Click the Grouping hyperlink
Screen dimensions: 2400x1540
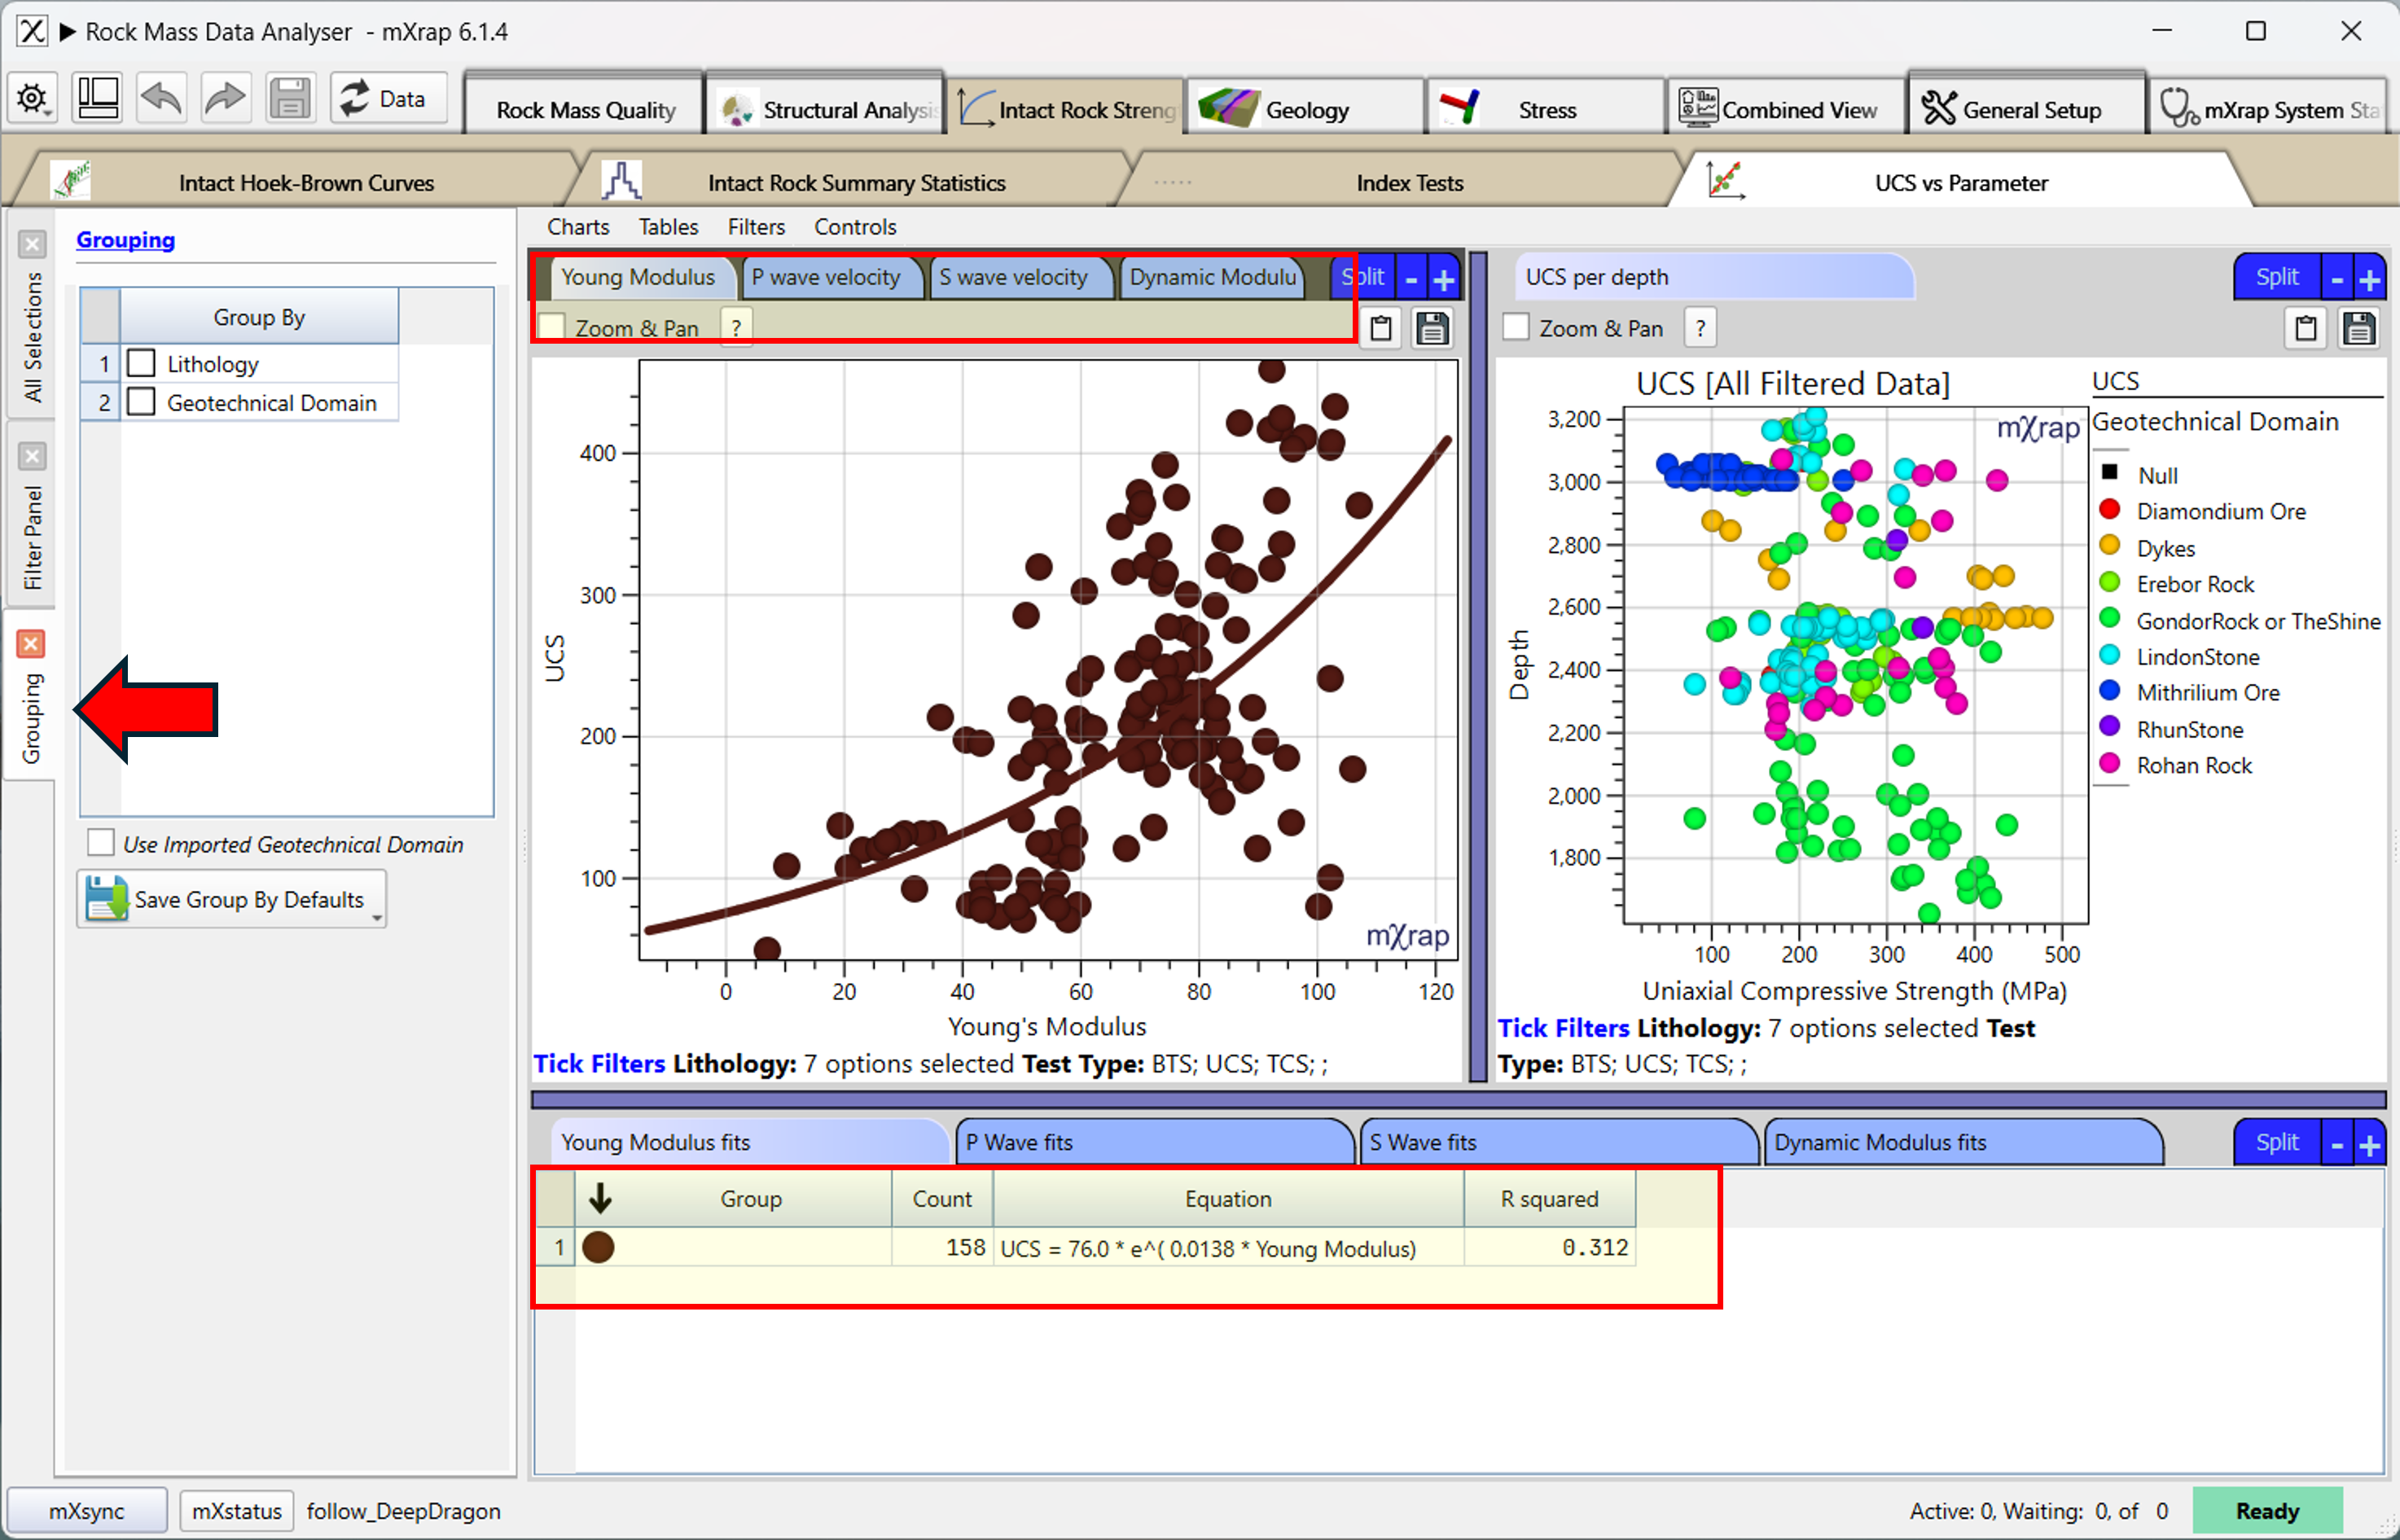pos(126,239)
